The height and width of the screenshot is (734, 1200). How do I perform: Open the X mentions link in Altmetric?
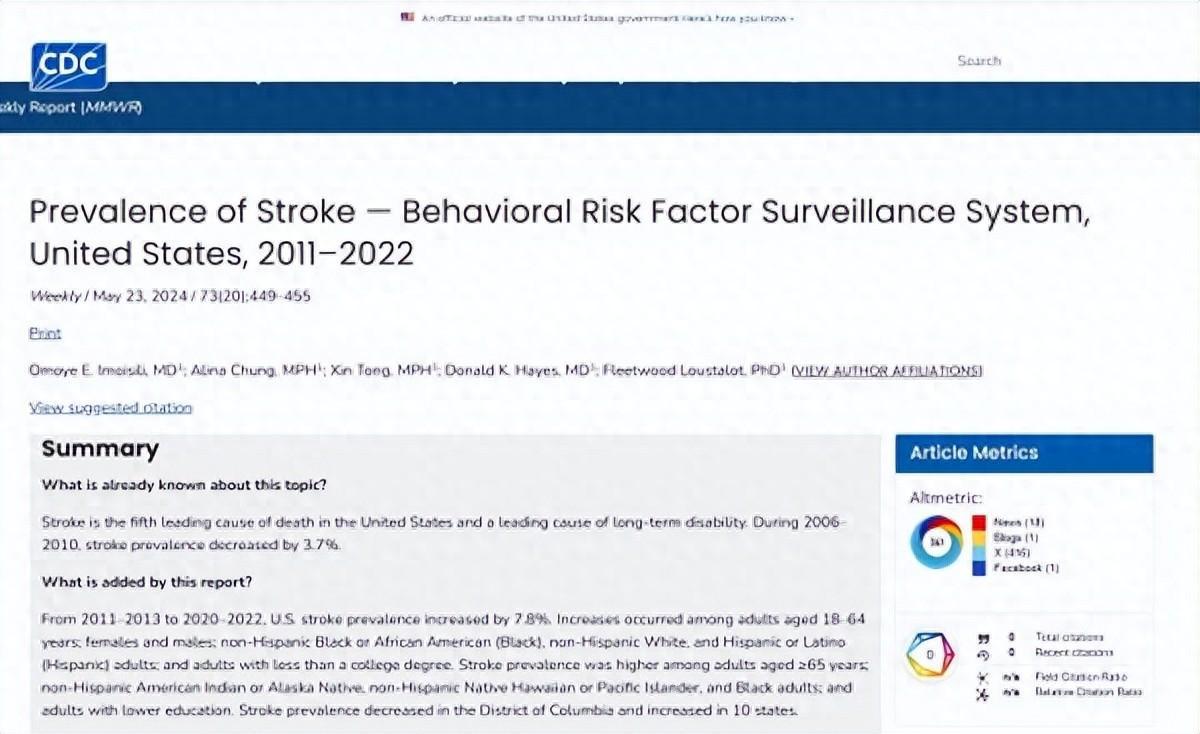1012,552
